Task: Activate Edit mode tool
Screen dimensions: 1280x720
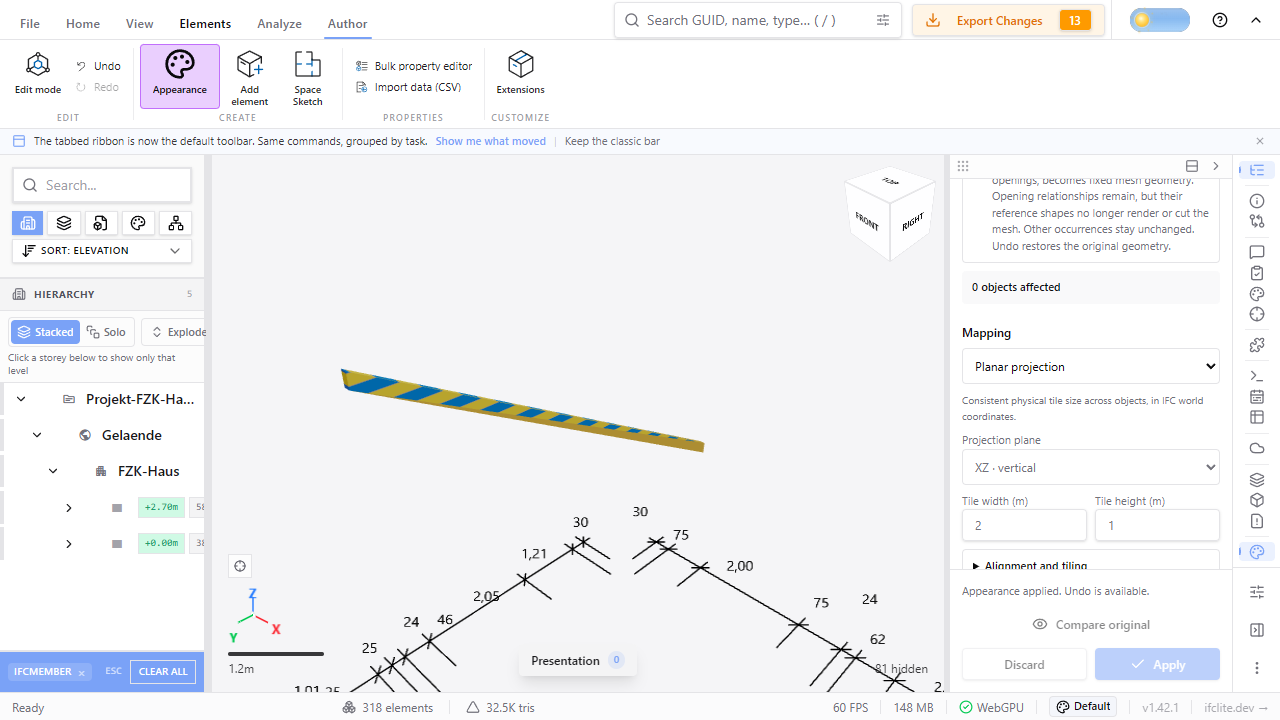Action: pyautogui.click(x=38, y=75)
